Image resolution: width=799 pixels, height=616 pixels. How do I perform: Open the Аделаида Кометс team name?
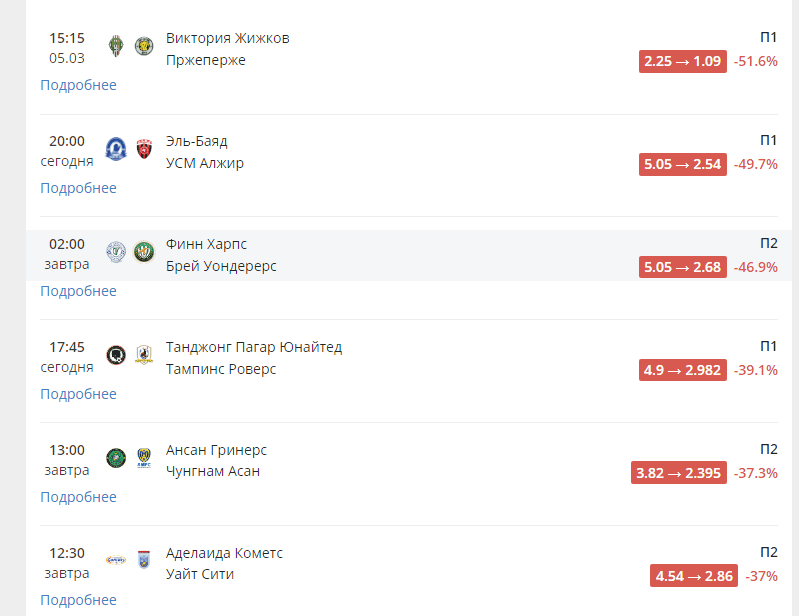tap(224, 553)
